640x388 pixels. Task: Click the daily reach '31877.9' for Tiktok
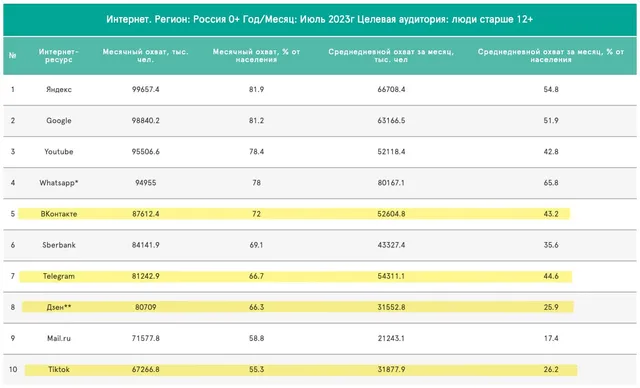(x=391, y=369)
